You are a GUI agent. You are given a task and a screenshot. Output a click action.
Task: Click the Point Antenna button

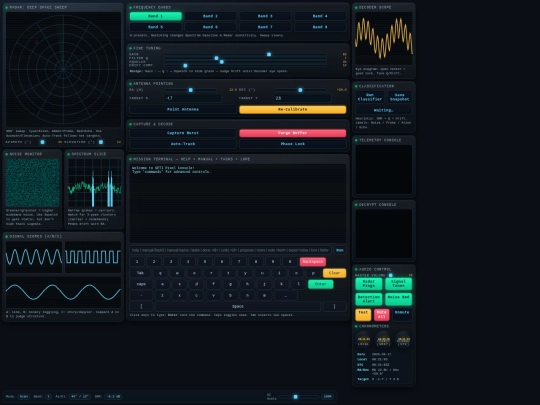(183, 110)
